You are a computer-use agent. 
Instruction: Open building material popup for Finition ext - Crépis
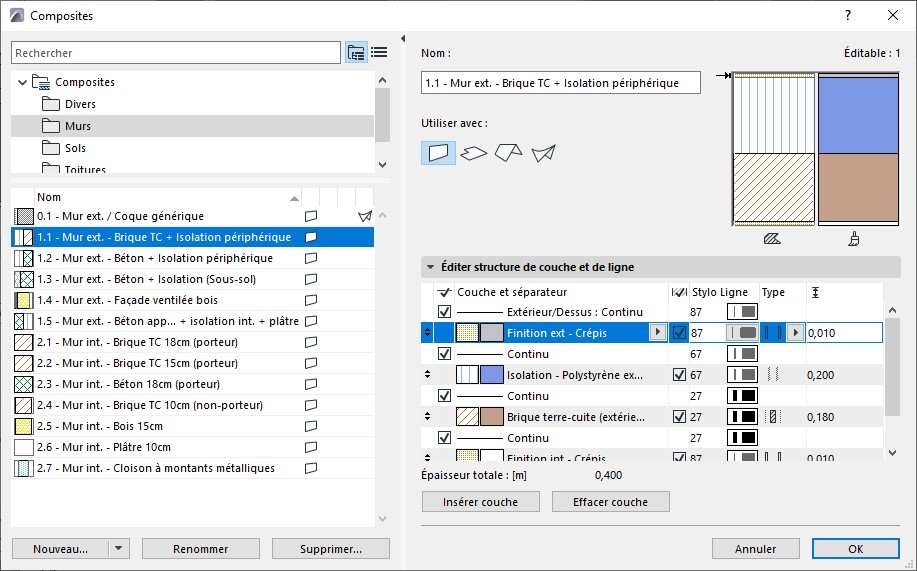tap(658, 332)
